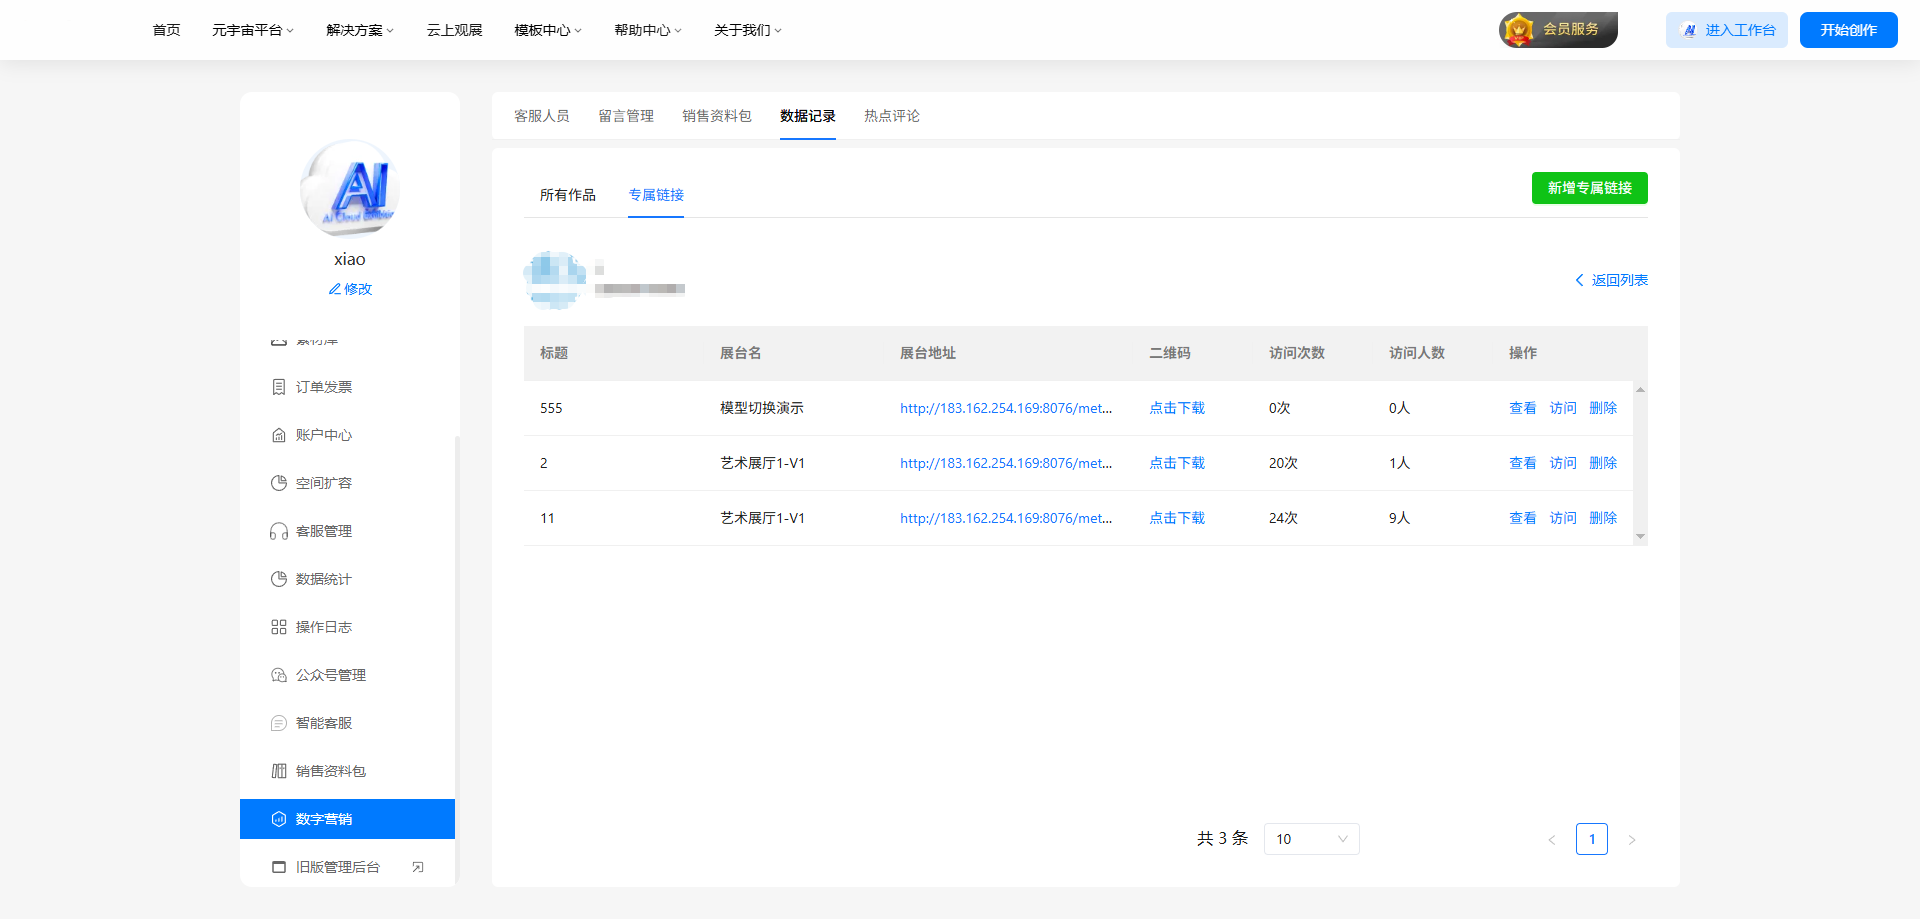The width and height of the screenshot is (1920, 919).
Task: Click the order invoice icon in sidebar
Action: tap(279, 387)
